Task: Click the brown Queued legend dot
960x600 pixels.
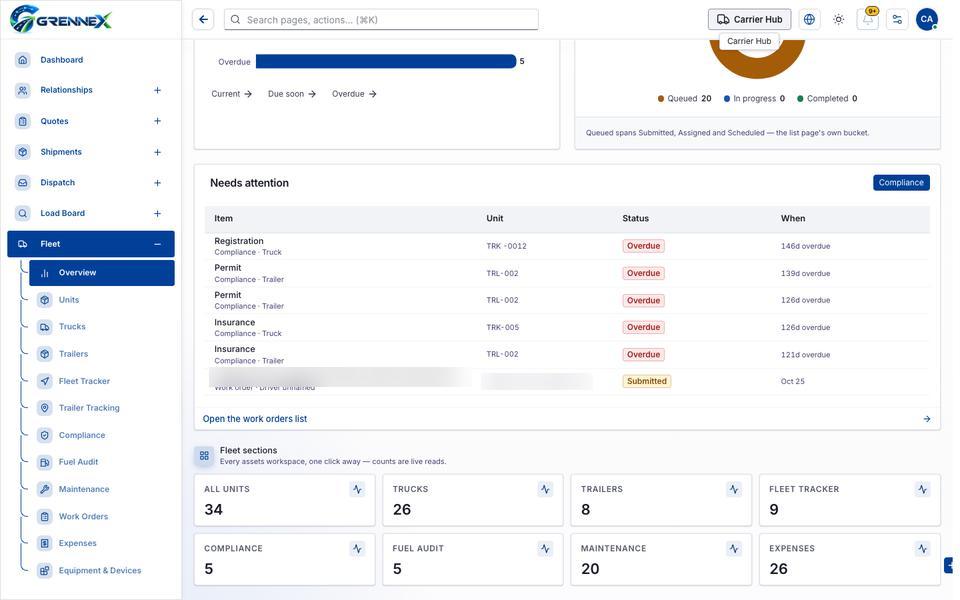Action: 661,99
